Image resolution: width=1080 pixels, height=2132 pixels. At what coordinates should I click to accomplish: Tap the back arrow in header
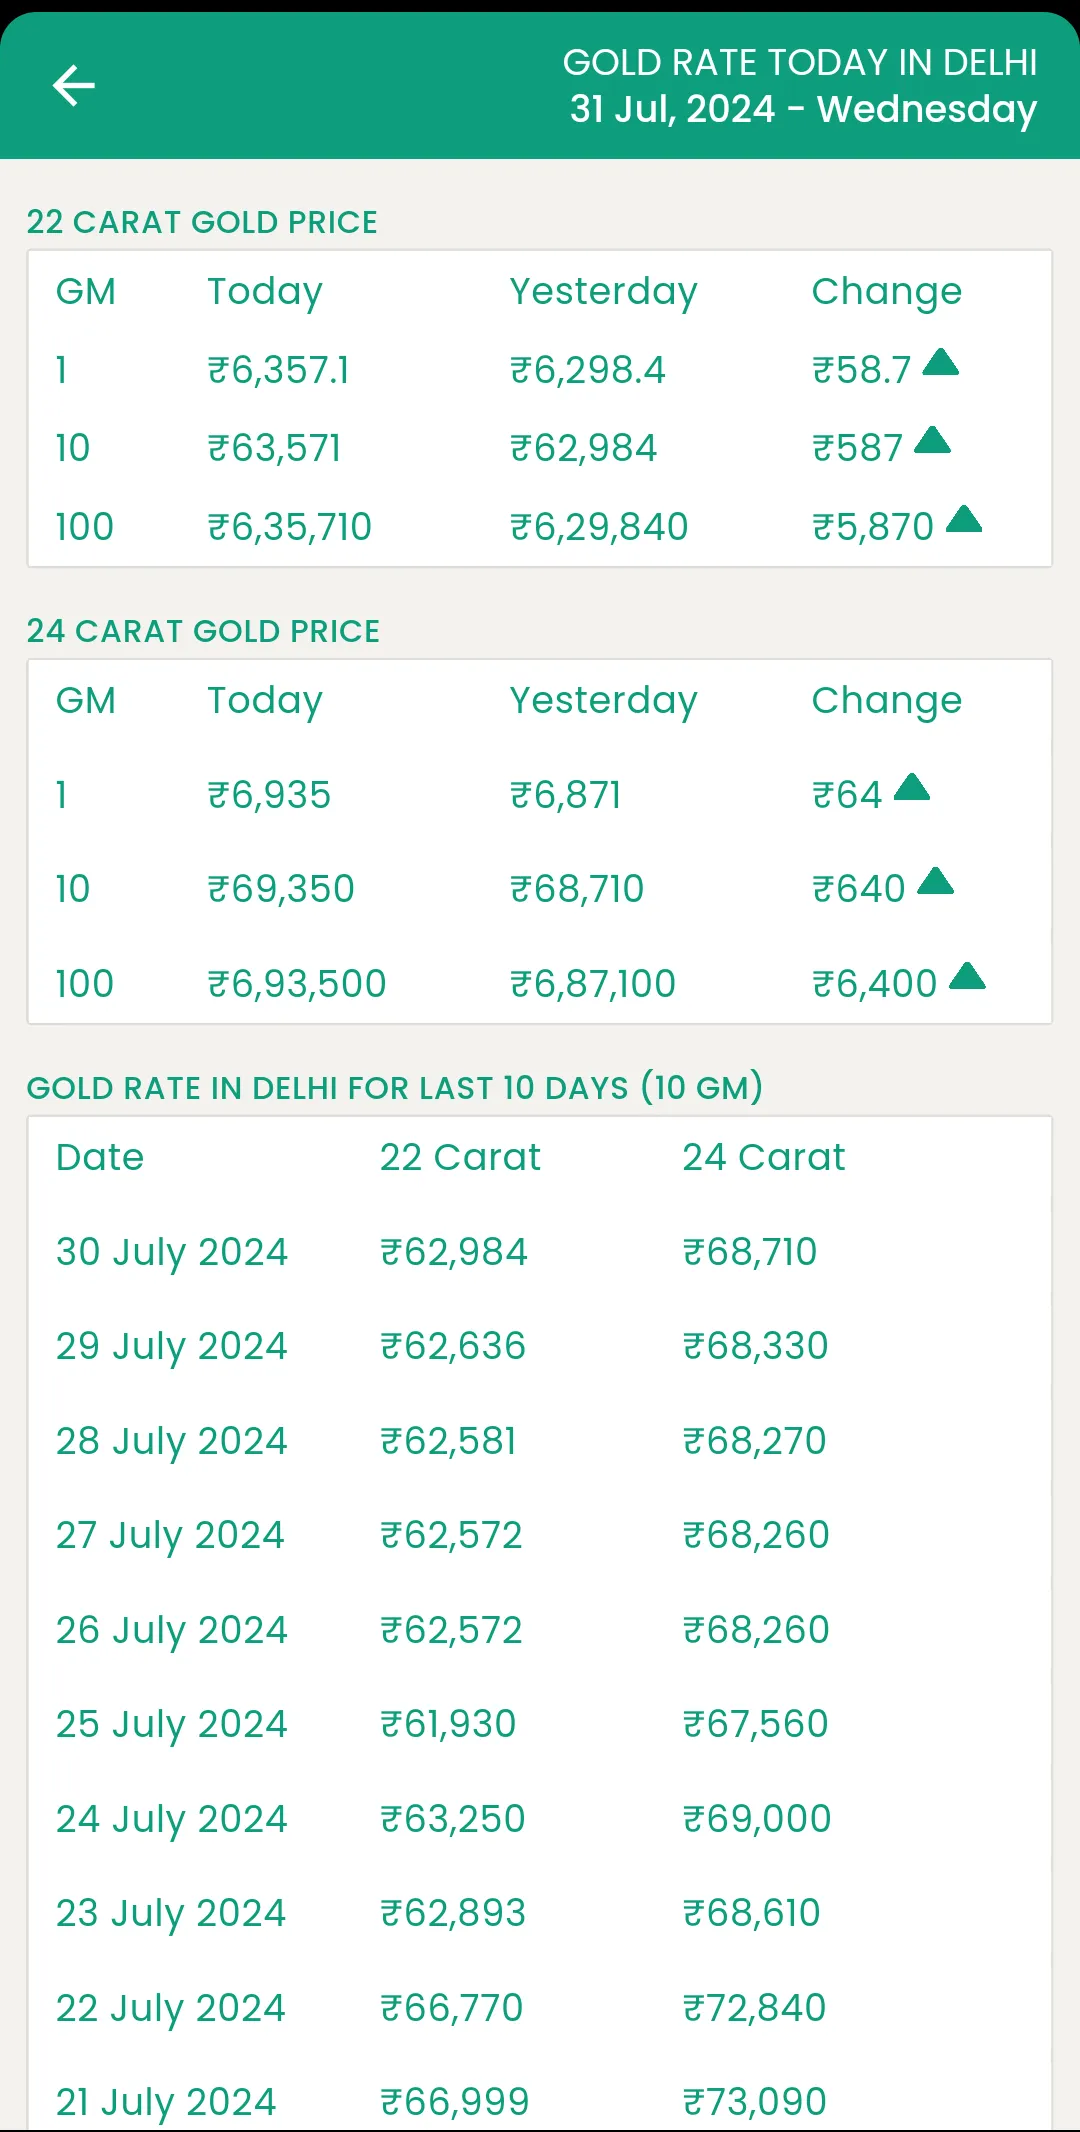click(x=74, y=85)
